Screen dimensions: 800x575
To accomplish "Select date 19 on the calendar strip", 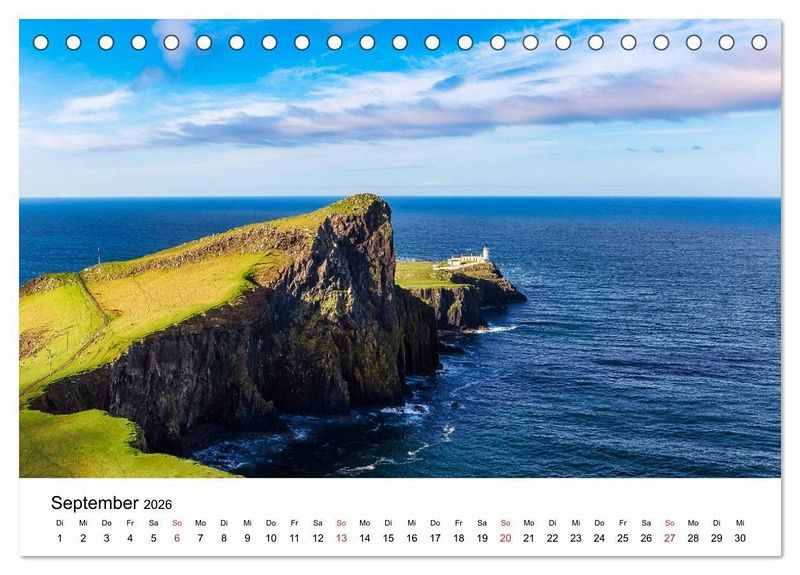I will pyautogui.click(x=482, y=538).
